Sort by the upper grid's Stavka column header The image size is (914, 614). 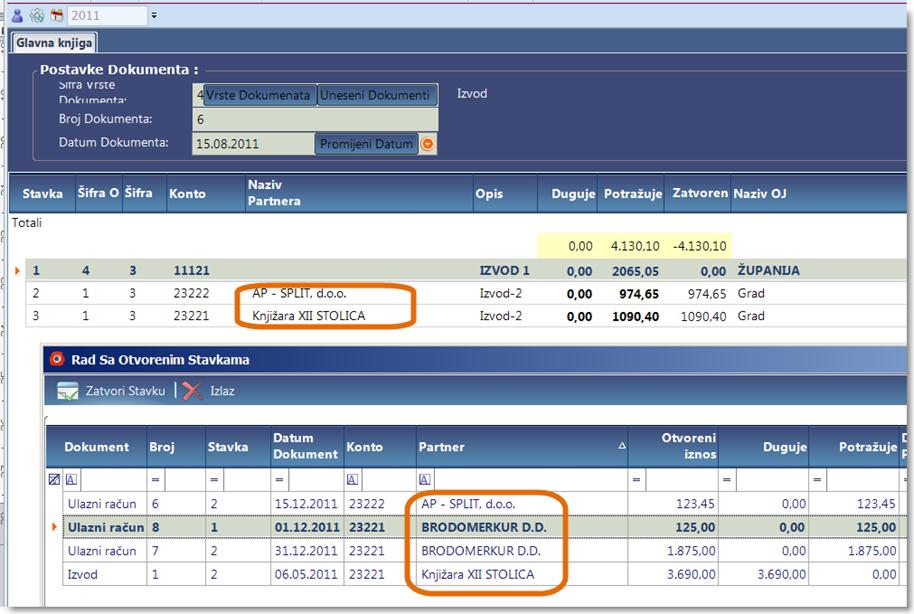[x=42, y=194]
